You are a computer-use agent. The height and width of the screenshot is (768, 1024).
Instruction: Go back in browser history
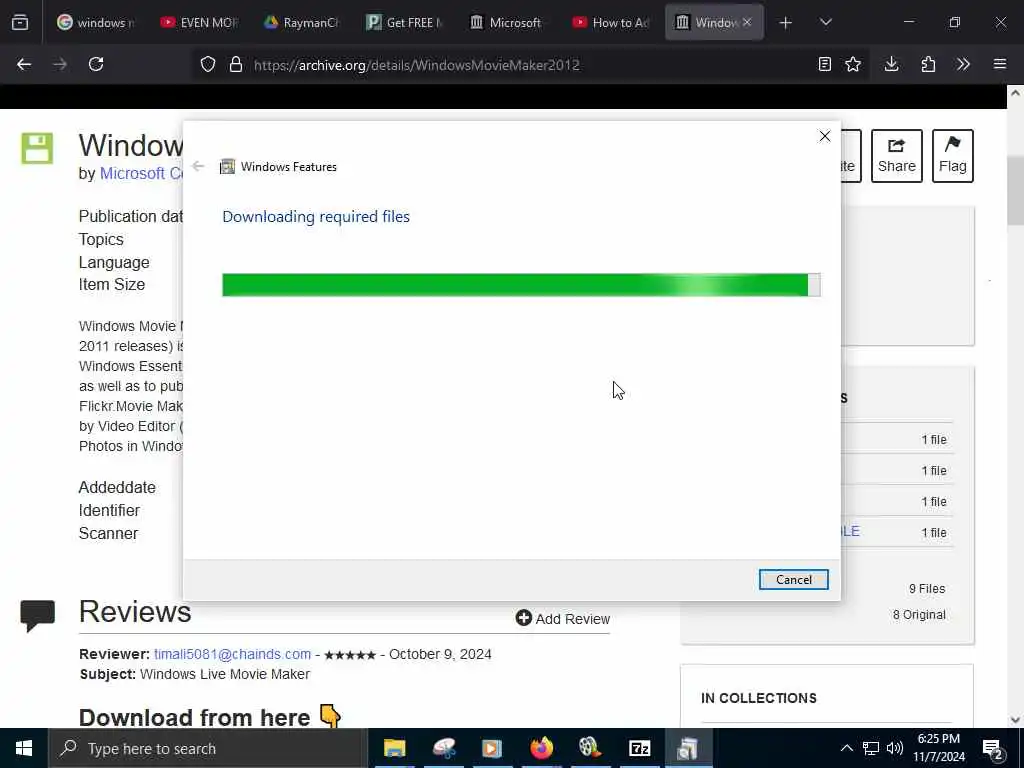24,64
